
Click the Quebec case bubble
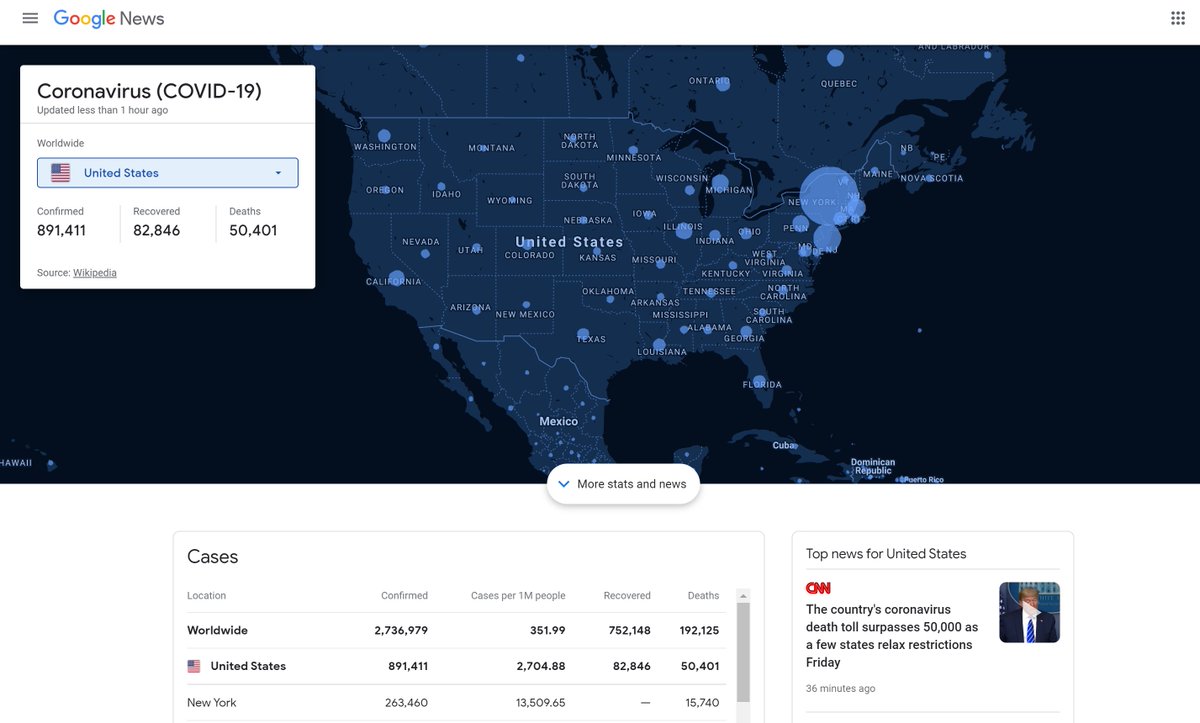(x=834, y=58)
